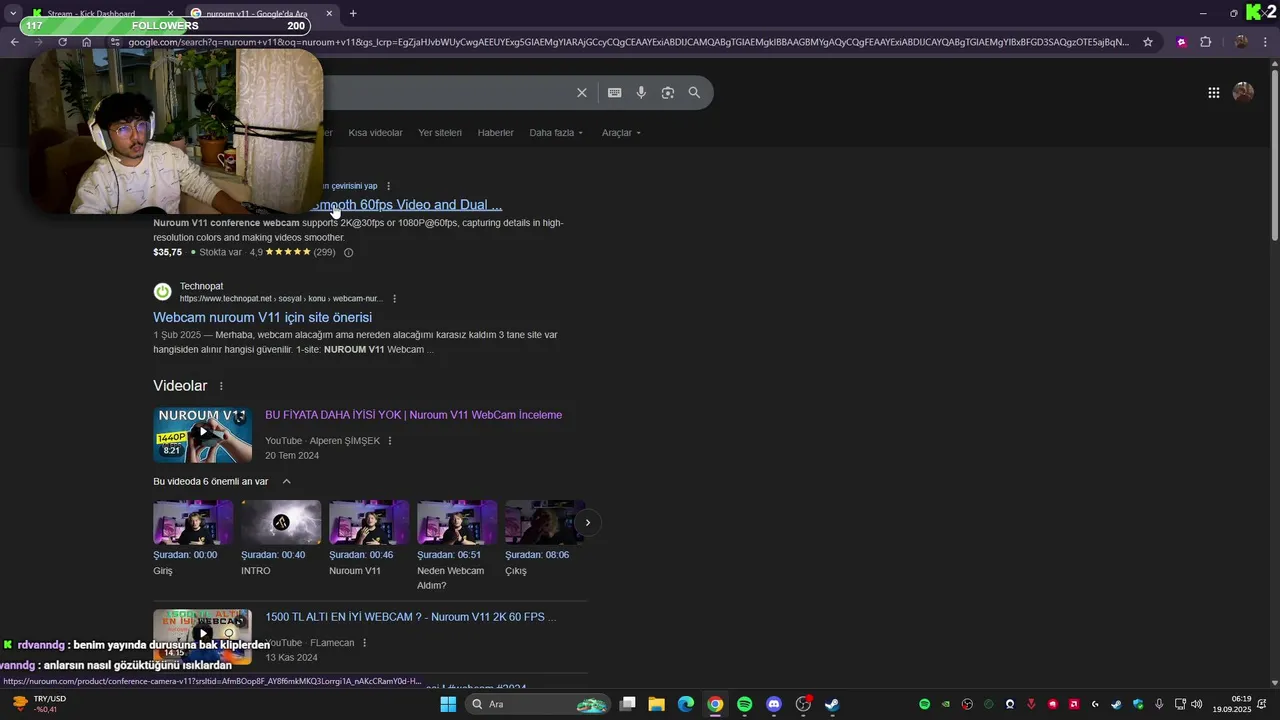Open the Windows Start menu
Image resolution: width=1280 pixels, height=720 pixels.
click(448, 704)
